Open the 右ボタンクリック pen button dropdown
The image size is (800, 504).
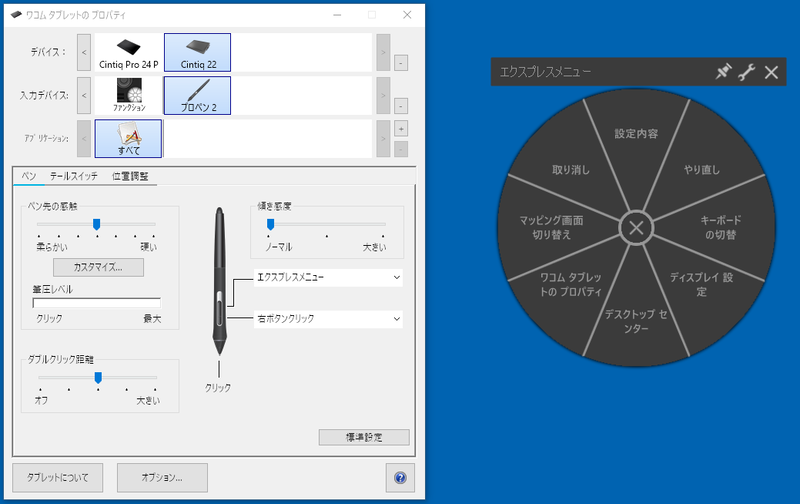(x=328, y=319)
